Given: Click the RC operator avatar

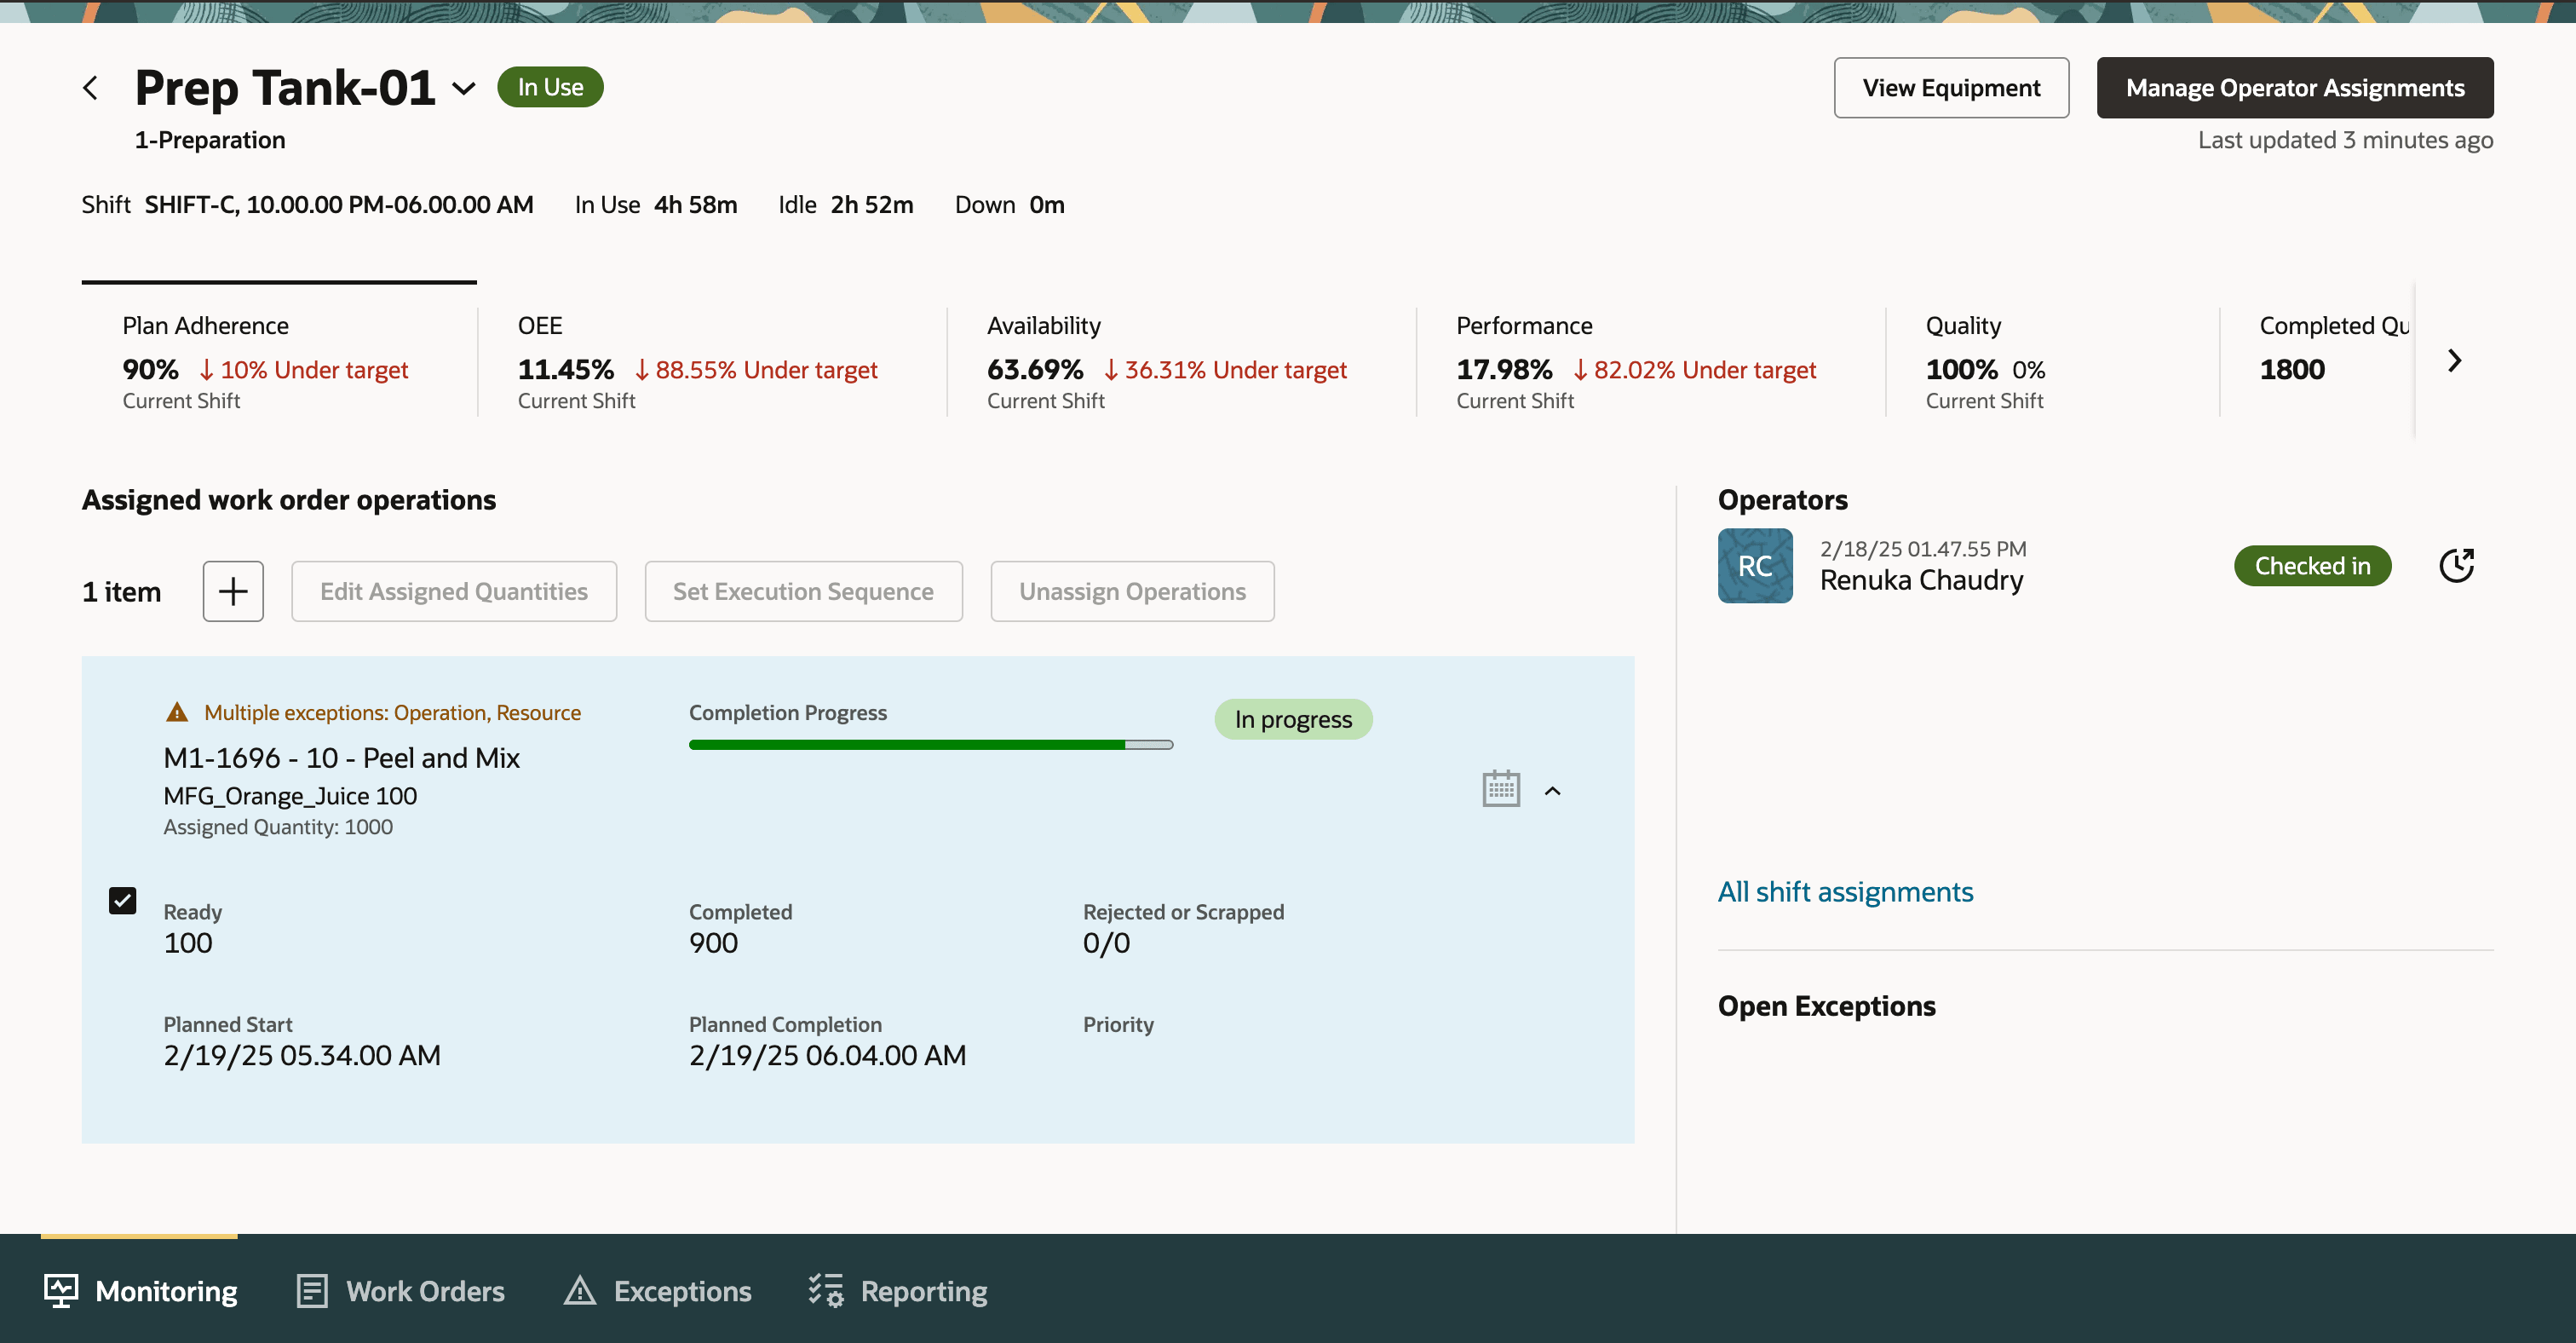Looking at the screenshot, I should click(x=1755, y=566).
